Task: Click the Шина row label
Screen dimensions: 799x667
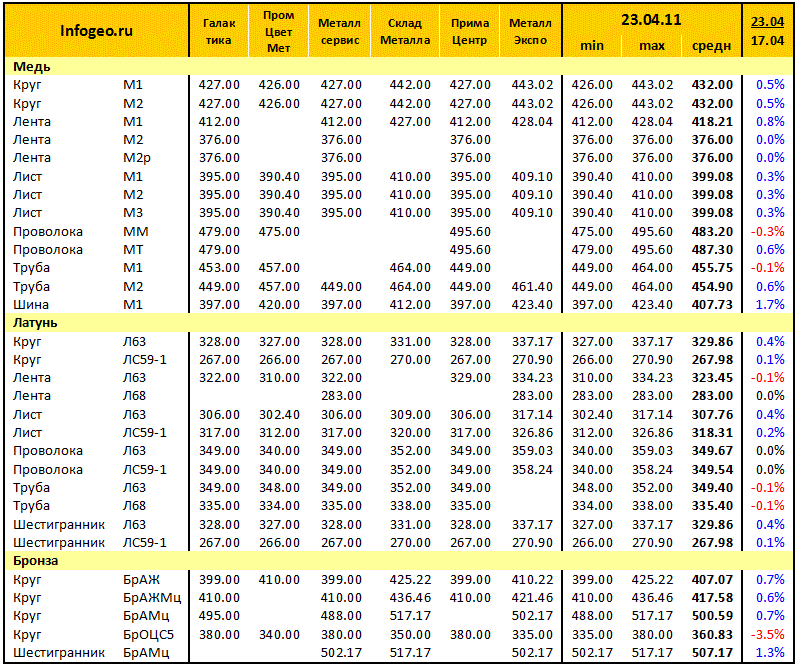Action: (x=31, y=305)
